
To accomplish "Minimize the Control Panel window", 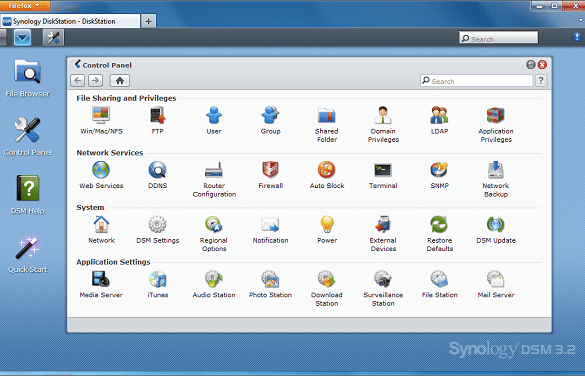I will click(x=531, y=65).
